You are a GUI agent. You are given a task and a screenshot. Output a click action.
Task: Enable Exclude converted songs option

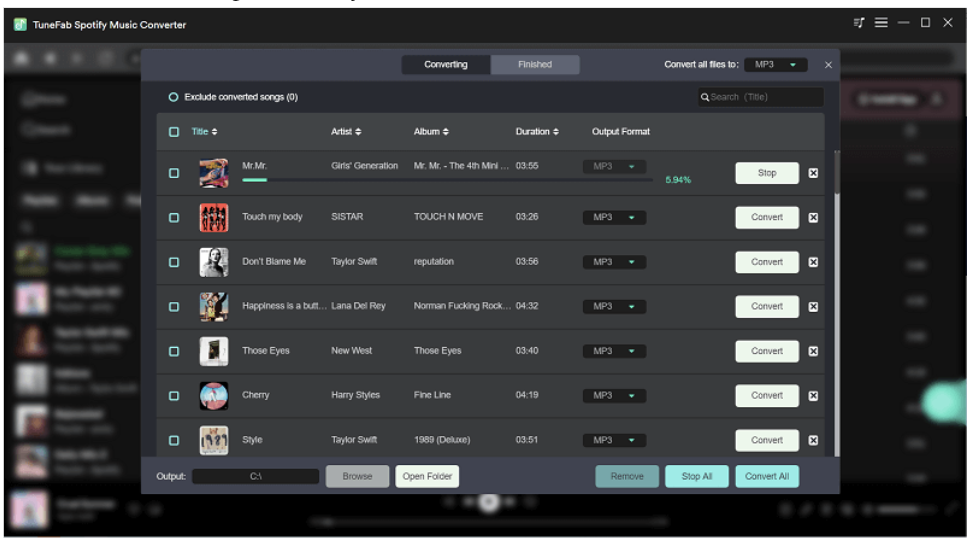173,97
